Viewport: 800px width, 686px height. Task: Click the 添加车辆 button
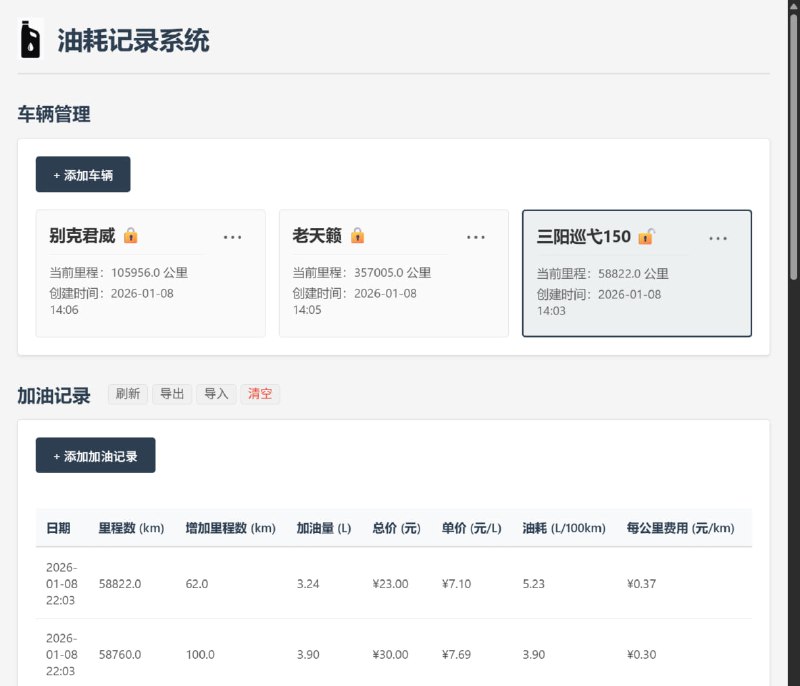[x=83, y=175]
